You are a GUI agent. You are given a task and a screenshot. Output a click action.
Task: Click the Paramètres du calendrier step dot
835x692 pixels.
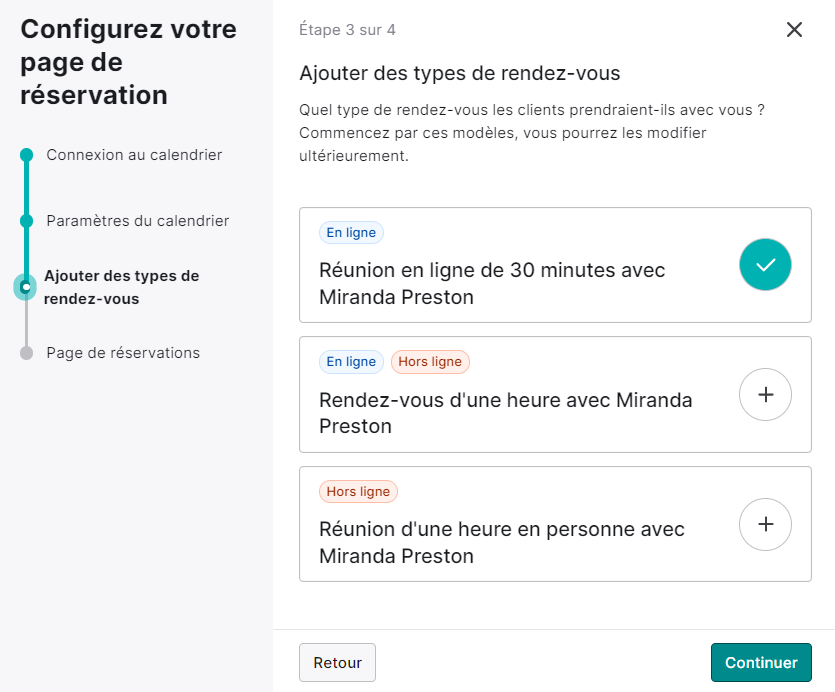[27, 221]
